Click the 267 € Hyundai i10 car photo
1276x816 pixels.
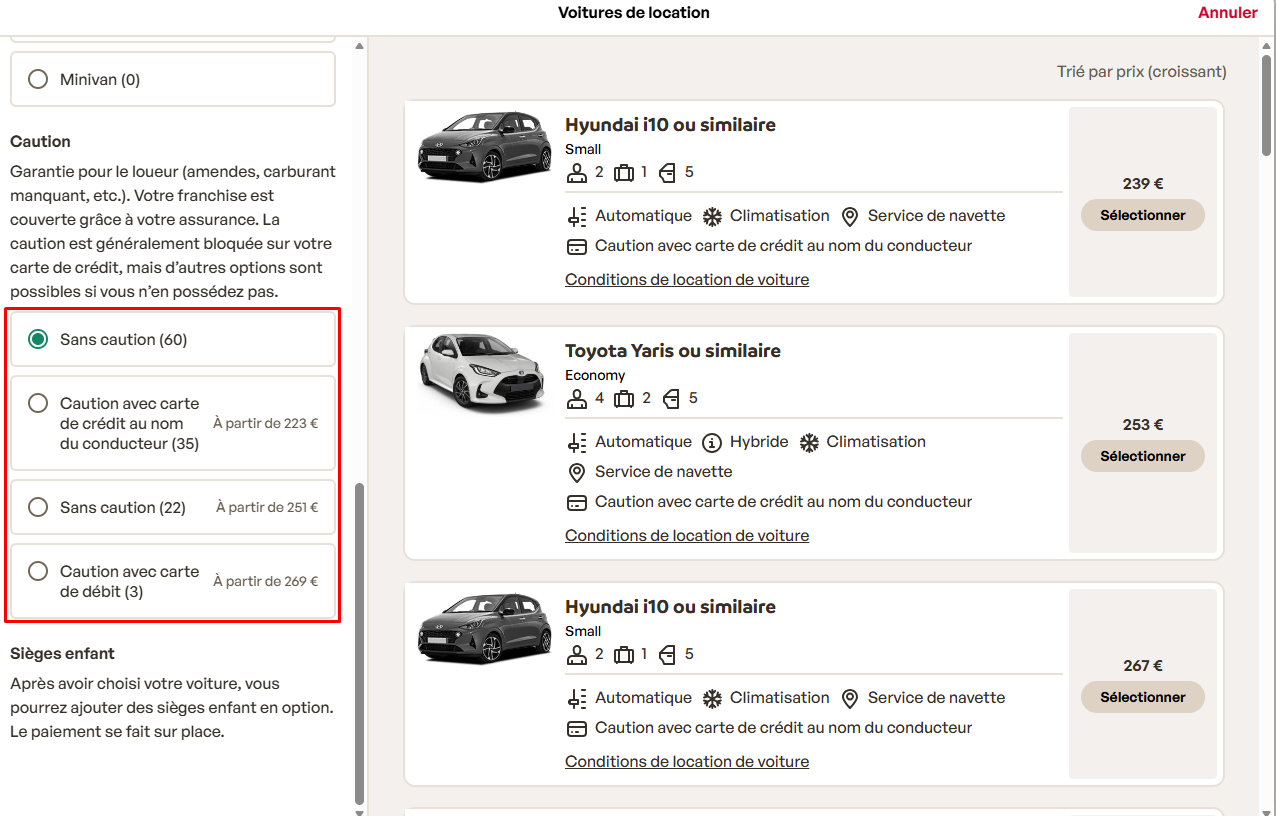point(484,629)
